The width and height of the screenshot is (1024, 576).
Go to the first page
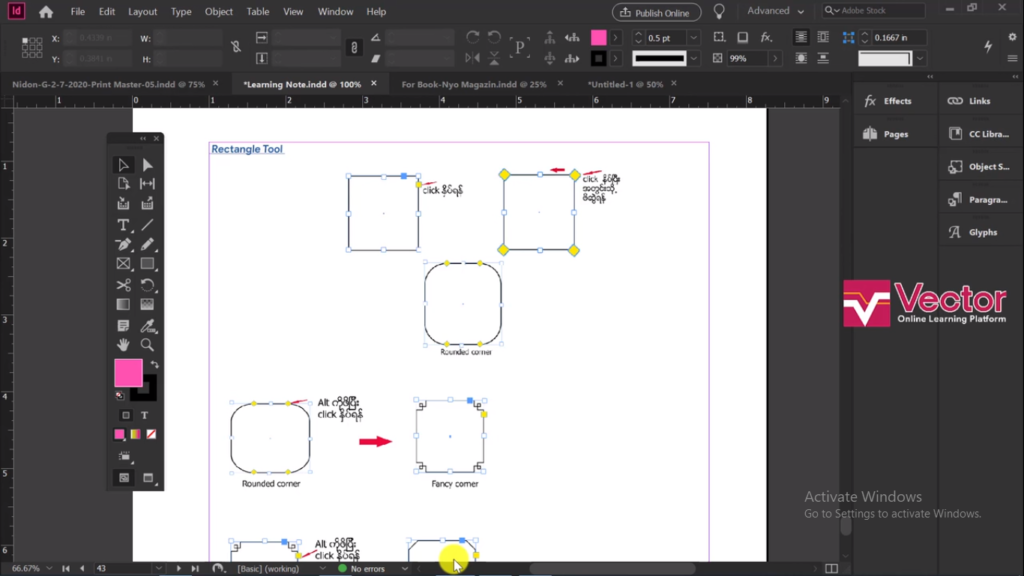point(66,569)
